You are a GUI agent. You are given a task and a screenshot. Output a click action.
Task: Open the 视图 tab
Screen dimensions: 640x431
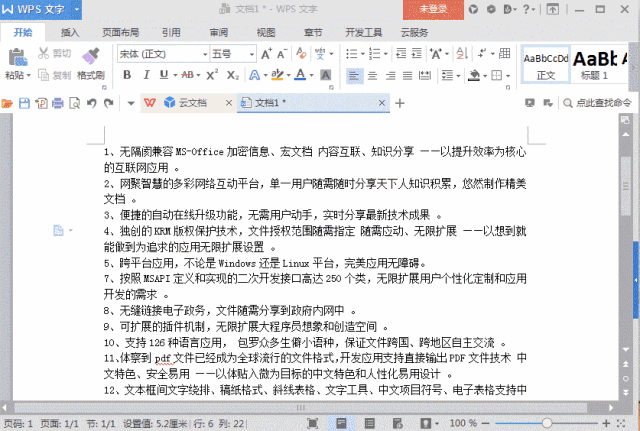[266, 32]
